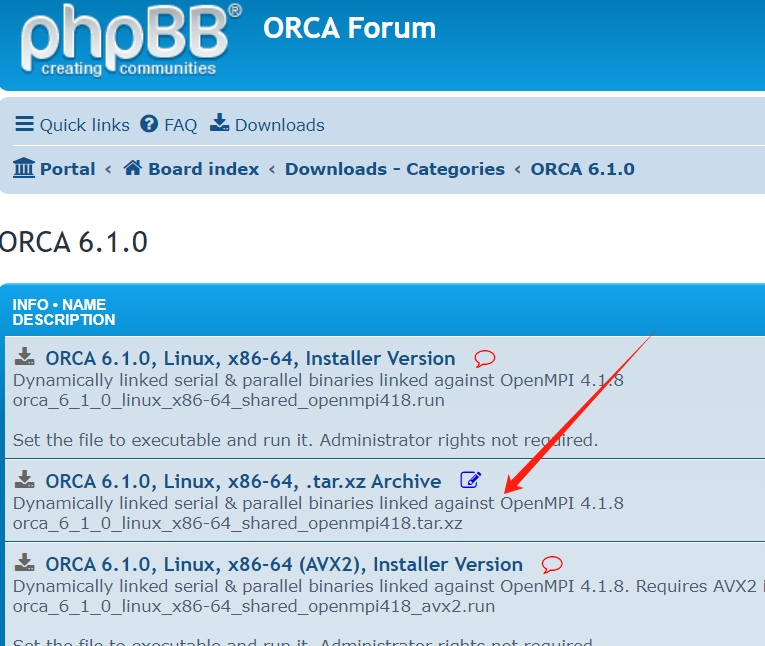Click the Portal breadcrumb text
This screenshot has height=646, width=765.
point(67,169)
